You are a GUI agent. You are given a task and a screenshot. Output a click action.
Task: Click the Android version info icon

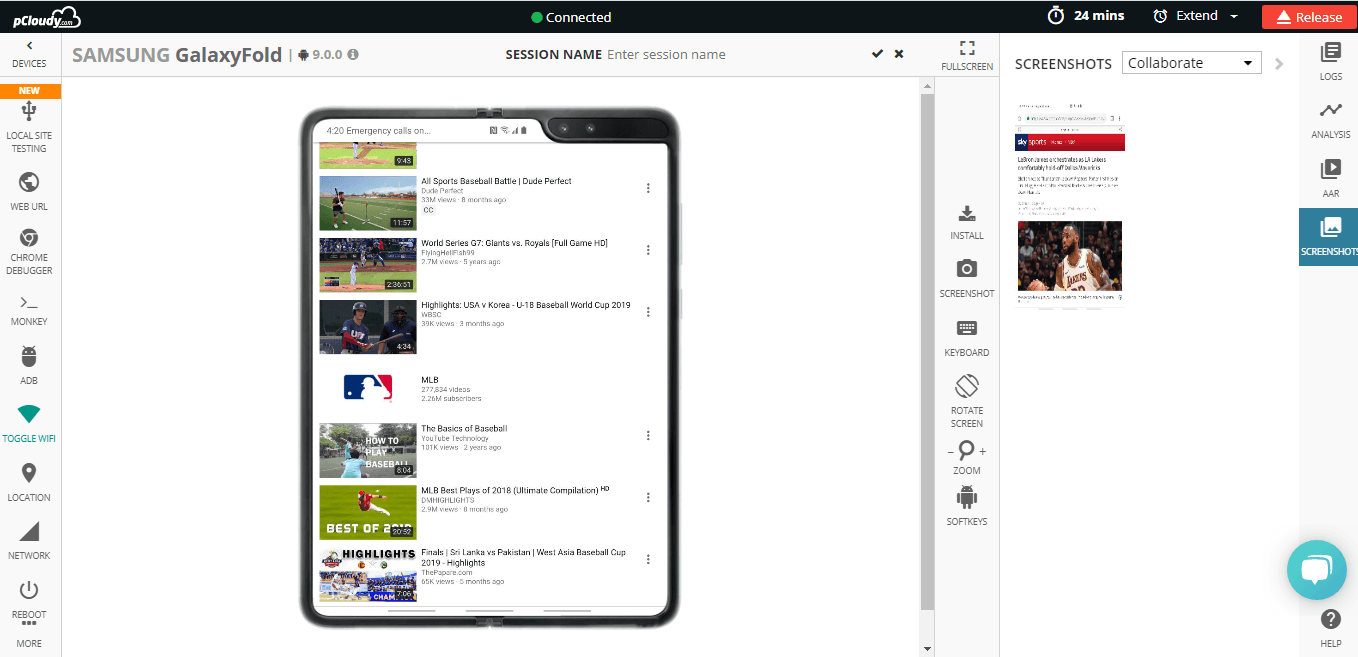tap(353, 55)
